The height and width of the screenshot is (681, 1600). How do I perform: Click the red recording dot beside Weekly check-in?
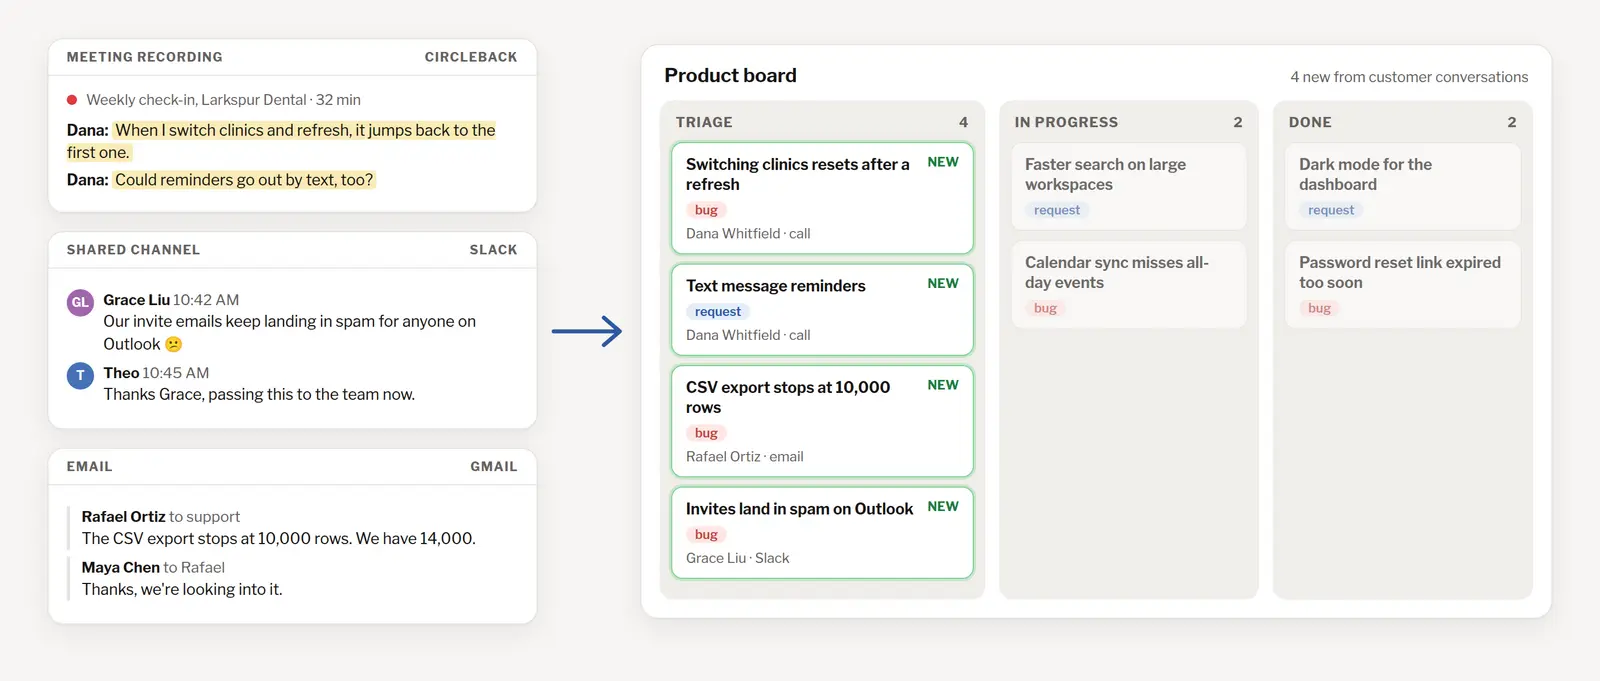(x=72, y=100)
